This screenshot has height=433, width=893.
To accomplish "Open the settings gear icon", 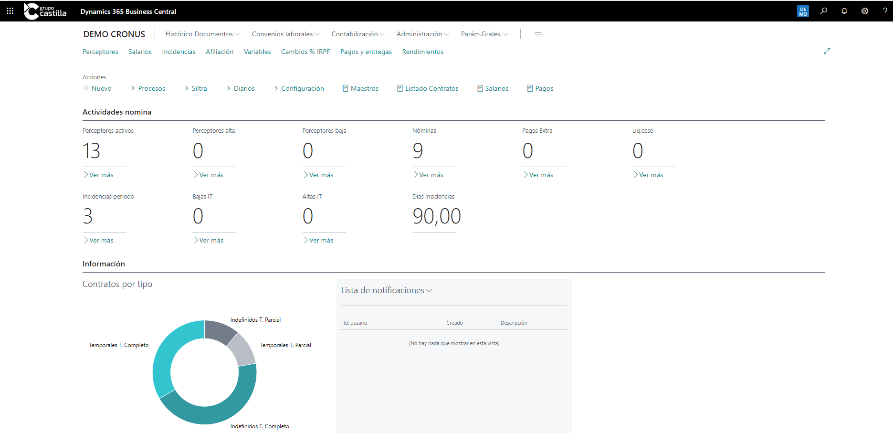I will pos(865,10).
